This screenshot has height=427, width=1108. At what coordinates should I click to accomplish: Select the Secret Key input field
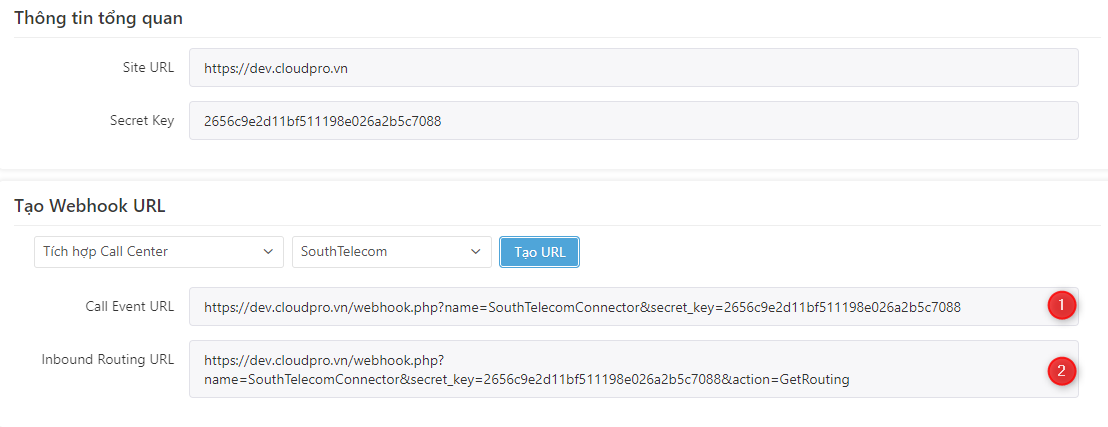(x=634, y=121)
